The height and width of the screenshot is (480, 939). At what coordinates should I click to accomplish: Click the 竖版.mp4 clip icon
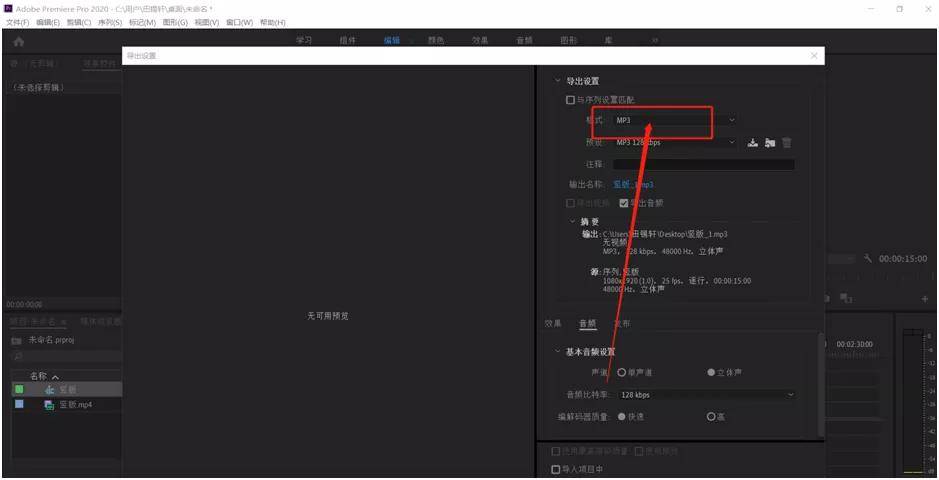click(50, 405)
